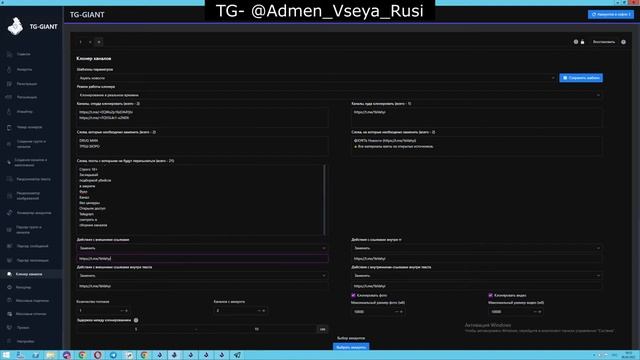
Task: Click the round icon left of the lock
Action: 576,42
